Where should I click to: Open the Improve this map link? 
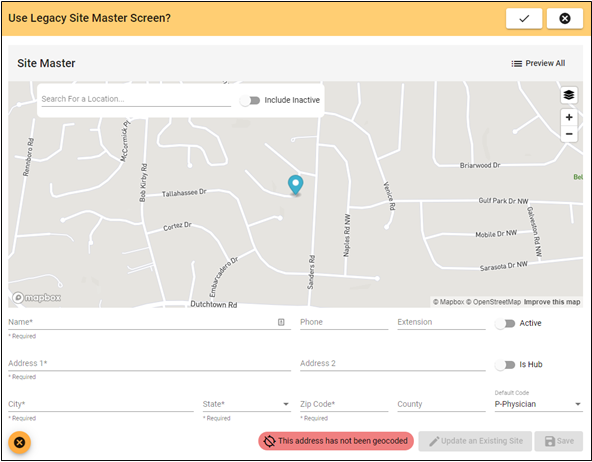coord(552,302)
